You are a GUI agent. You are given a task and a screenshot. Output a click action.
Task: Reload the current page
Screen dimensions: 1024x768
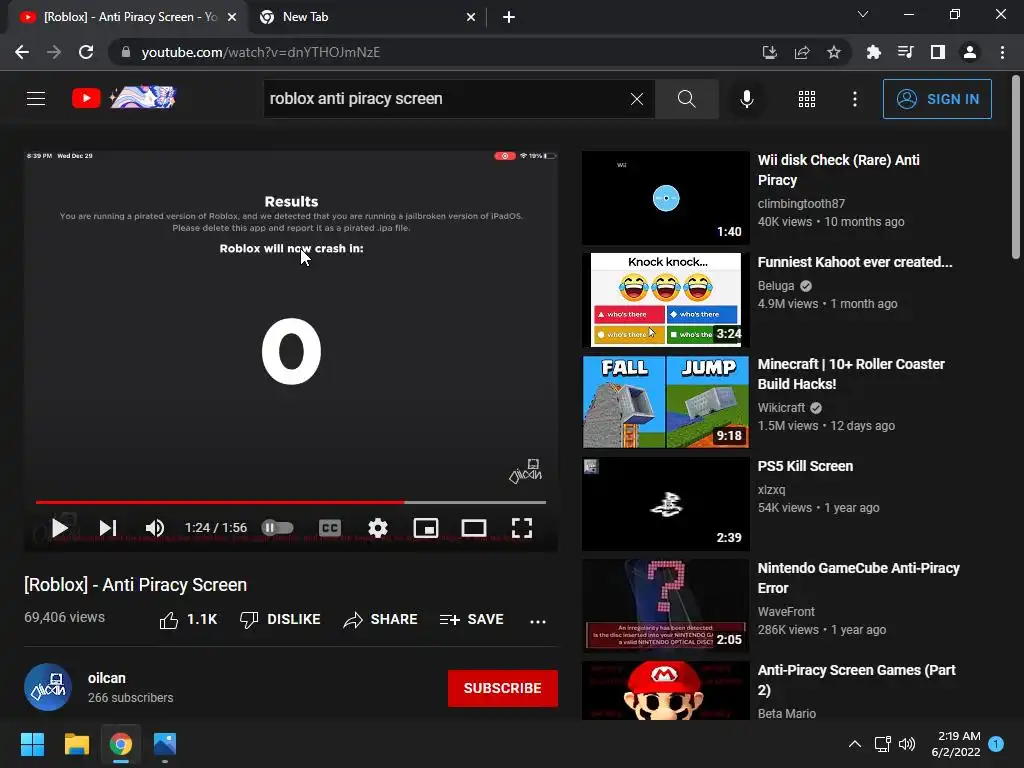86,52
